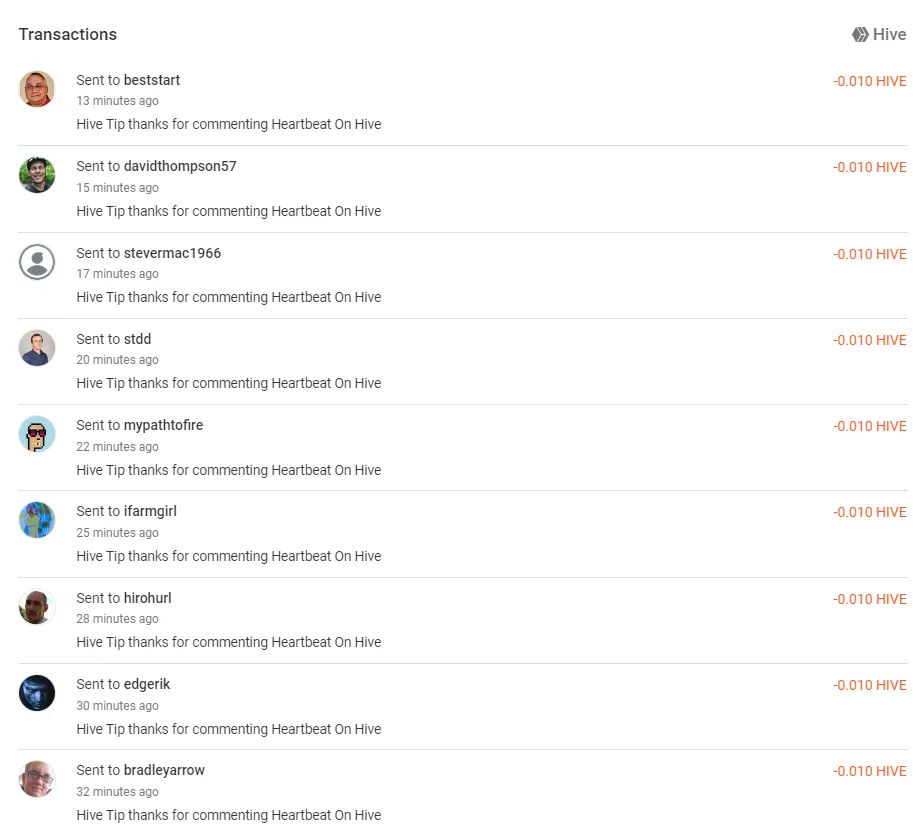Open davidthompson57's avatar picture
913x827 pixels.
tap(37, 175)
